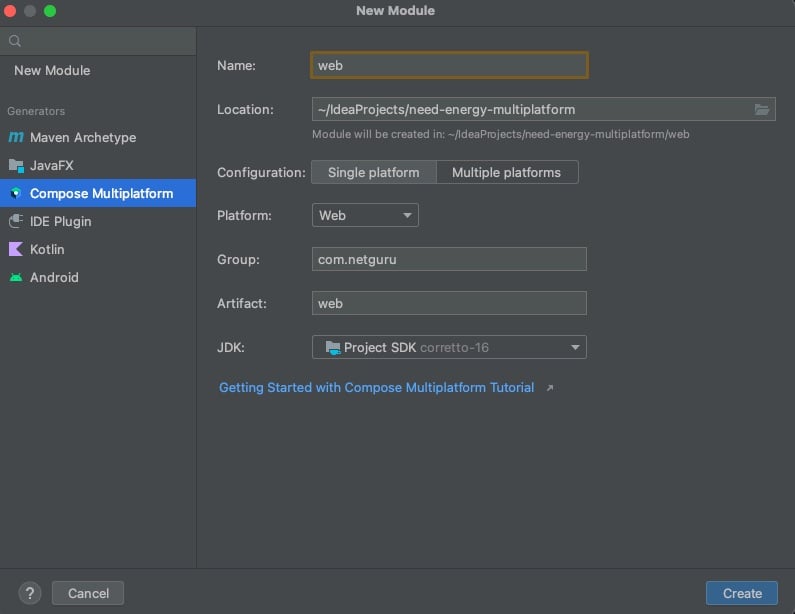The width and height of the screenshot is (795, 614).
Task: Expand the JDK Project SDK dropdown
Action: (x=449, y=347)
